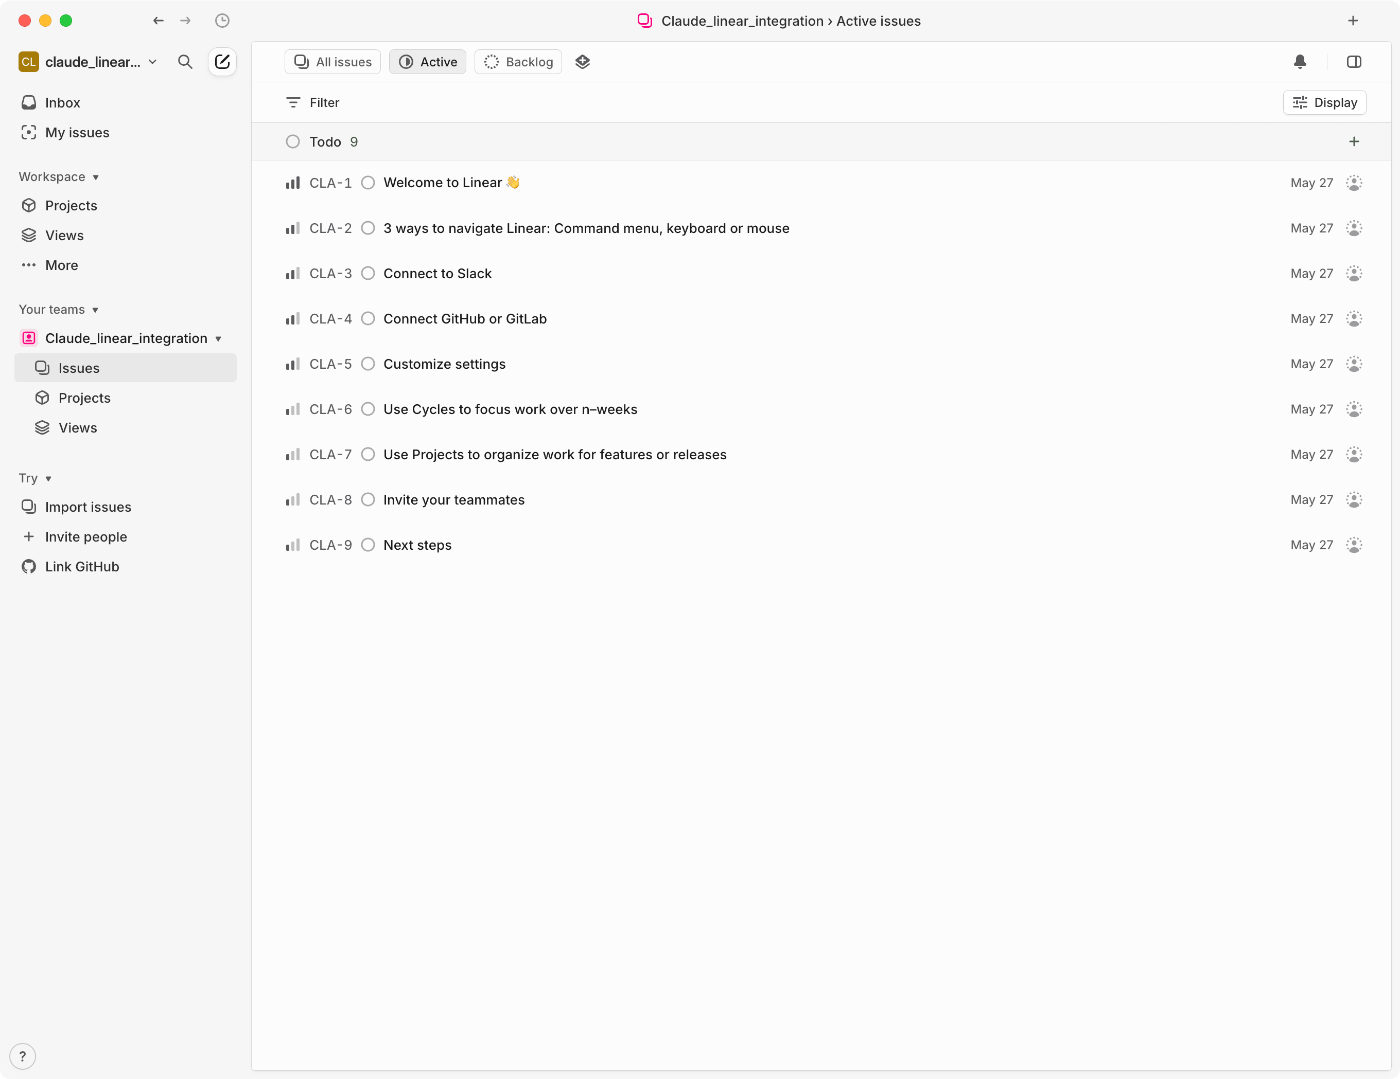The height and width of the screenshot is (1079, 1400).
Task: Click the Filter button
Action: pyautogui.click(x=313, y=103)
